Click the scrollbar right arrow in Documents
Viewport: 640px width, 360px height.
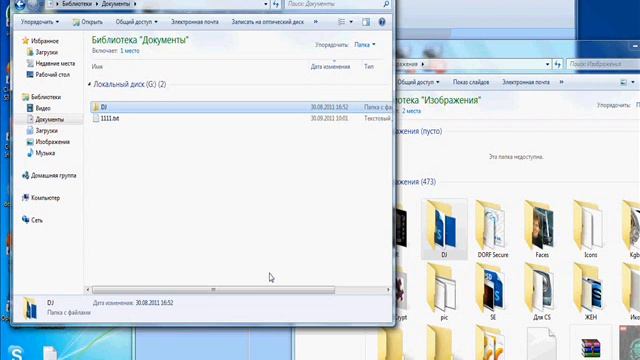(x=388, y=290)
